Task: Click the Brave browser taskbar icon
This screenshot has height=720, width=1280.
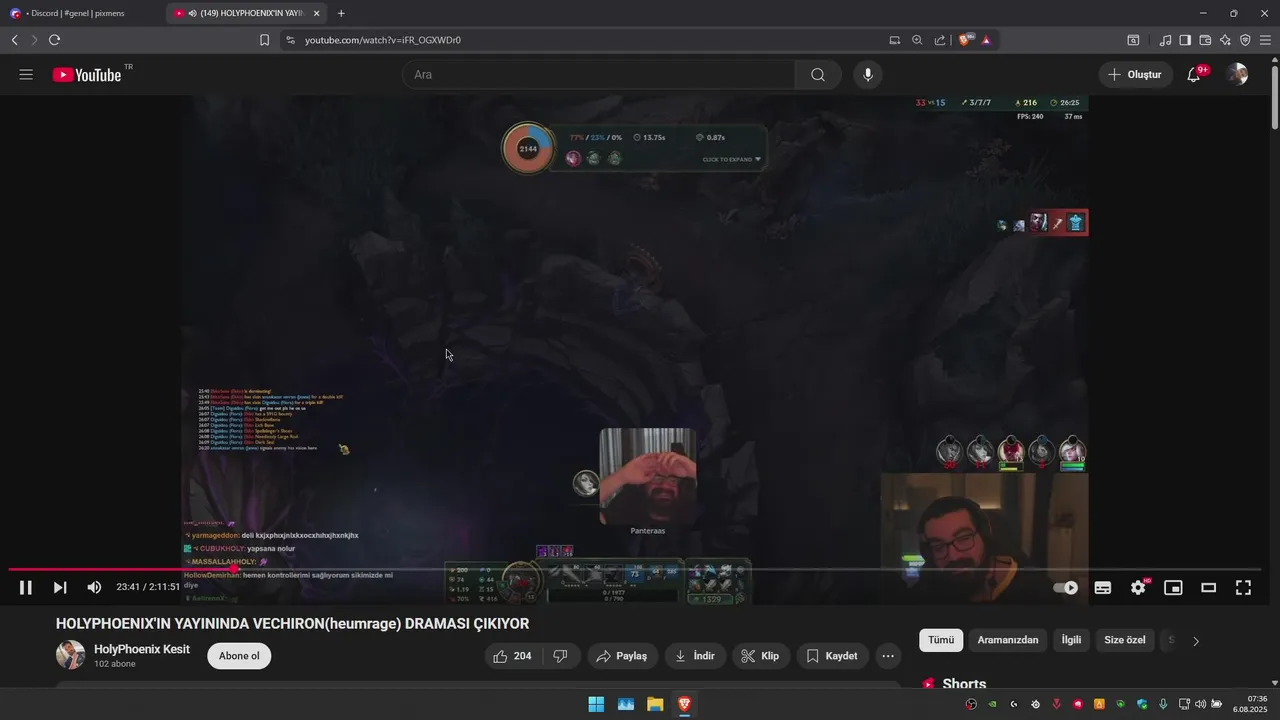Action: [684, 704]
